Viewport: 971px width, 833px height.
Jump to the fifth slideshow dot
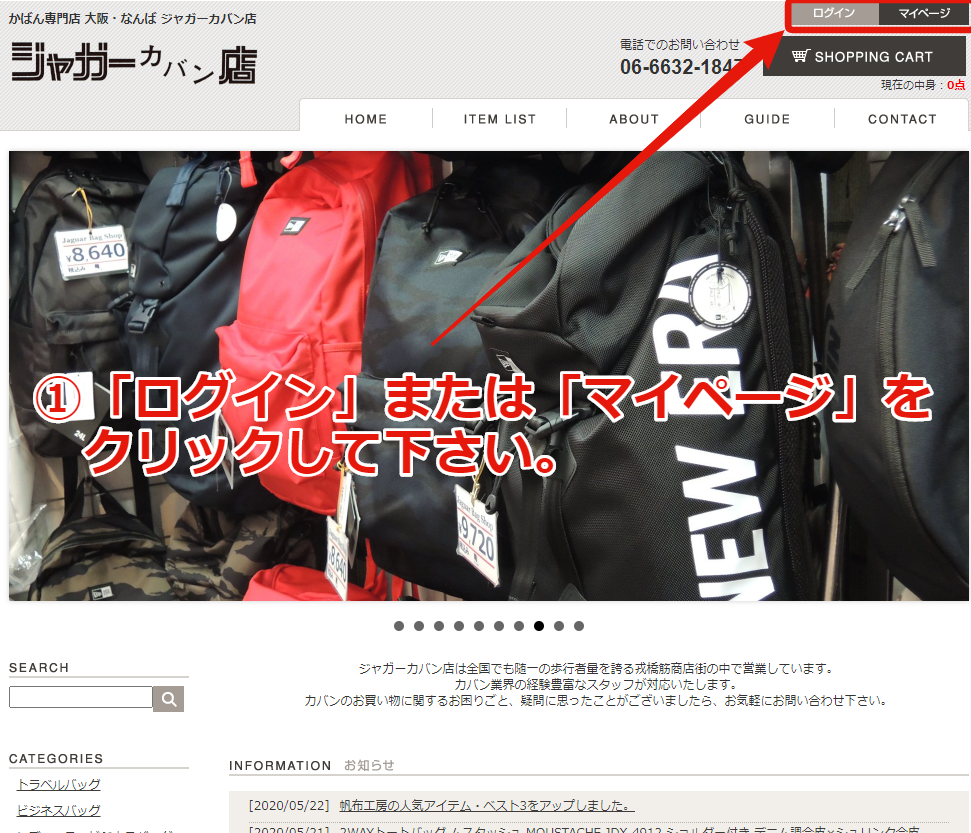479,626
